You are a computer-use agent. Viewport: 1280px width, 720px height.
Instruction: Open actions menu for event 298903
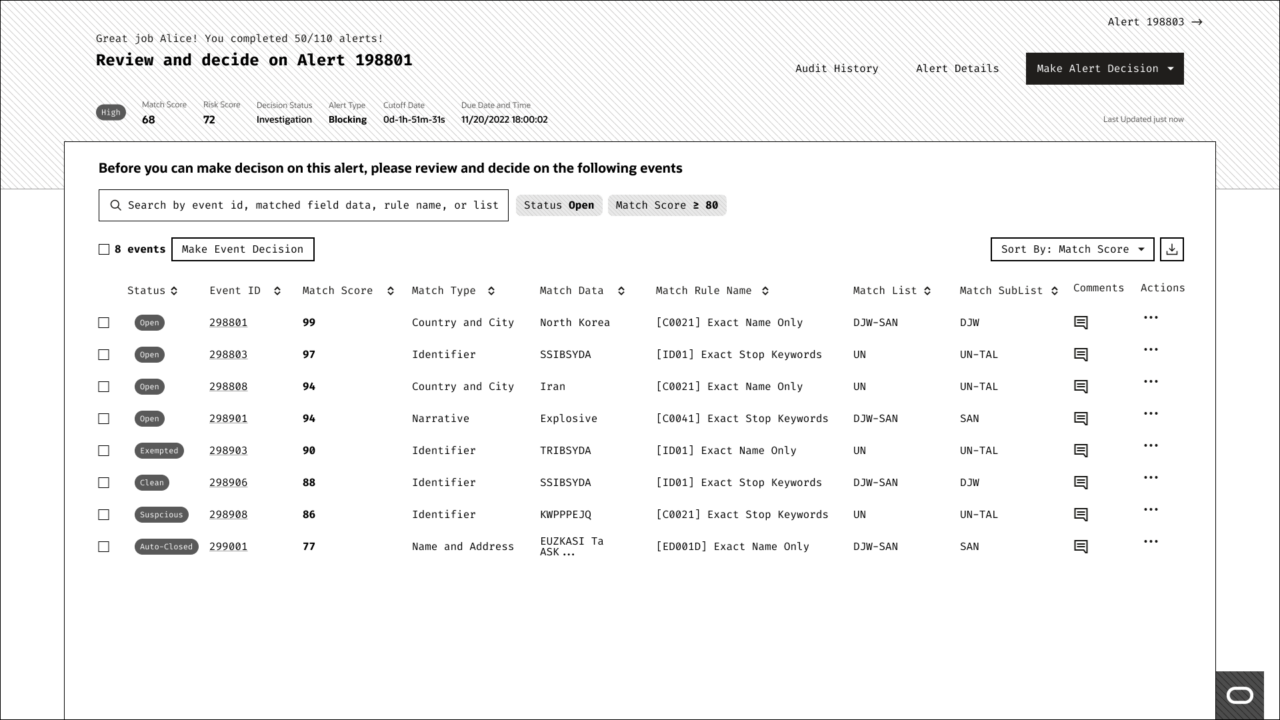1150,446
